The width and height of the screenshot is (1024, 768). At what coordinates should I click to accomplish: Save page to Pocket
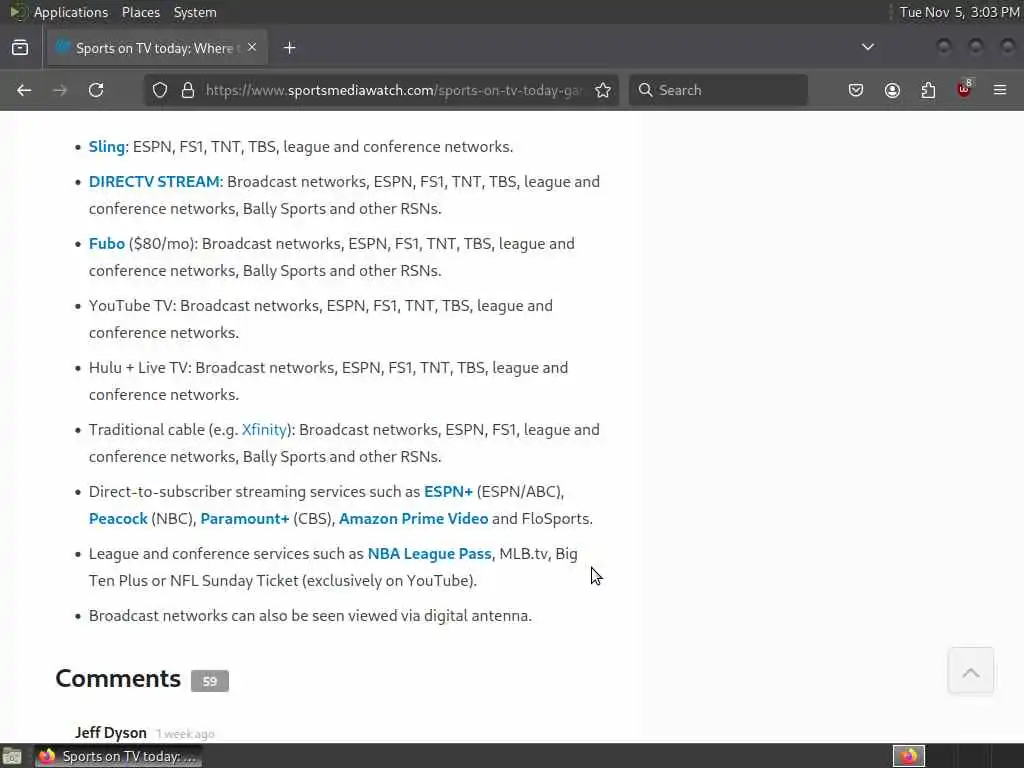pos(856,90)
